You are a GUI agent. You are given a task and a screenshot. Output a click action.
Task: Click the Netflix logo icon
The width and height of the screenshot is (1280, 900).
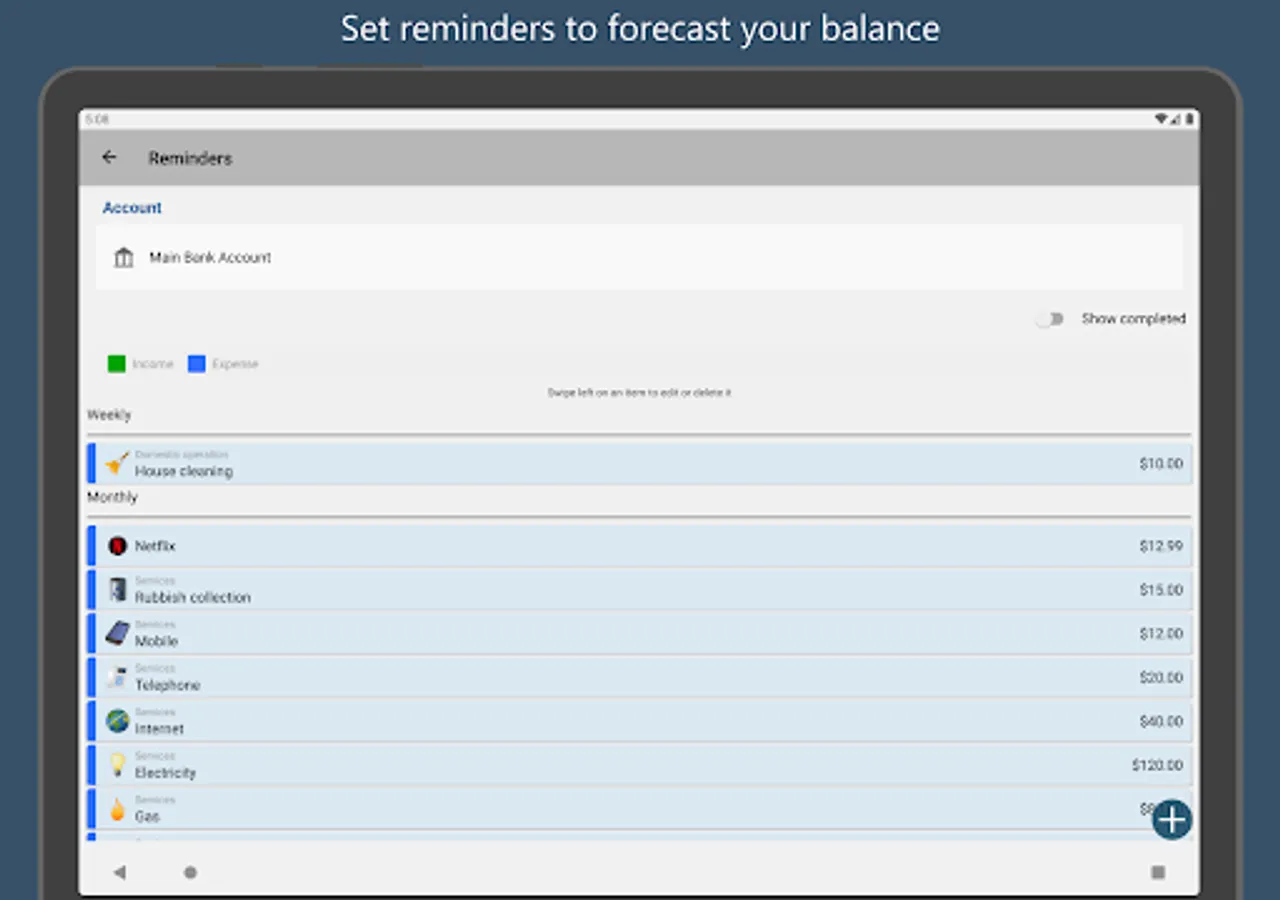117,546
